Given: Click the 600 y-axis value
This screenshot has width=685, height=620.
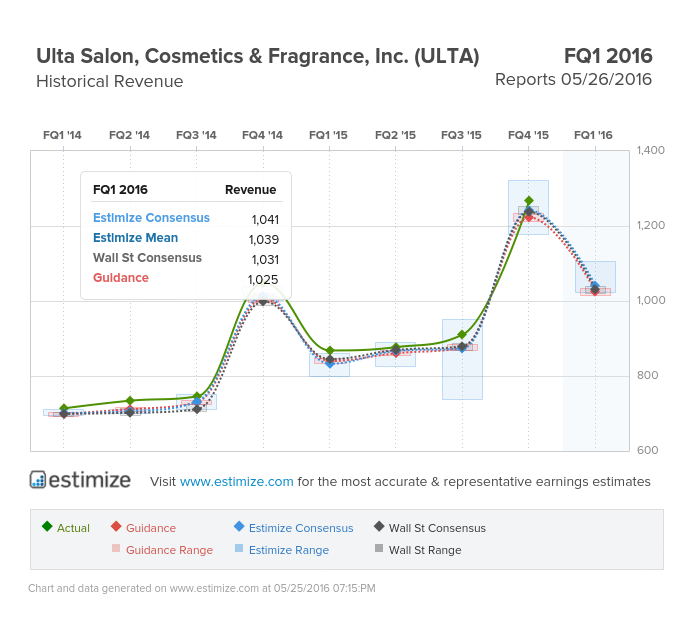Looking at the screenshot, I should 647,450.
